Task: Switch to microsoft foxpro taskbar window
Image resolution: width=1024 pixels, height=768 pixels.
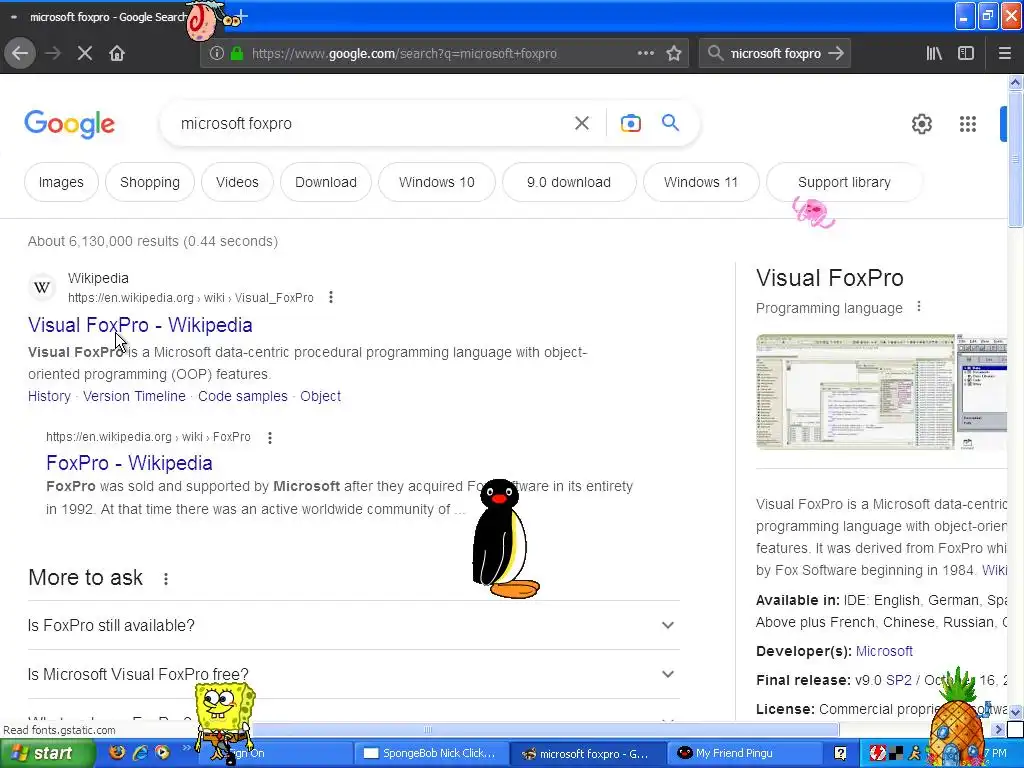Action: 586,753
